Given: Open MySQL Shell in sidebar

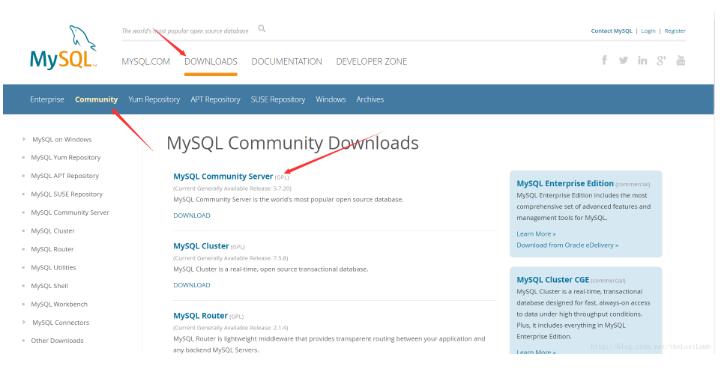Looking at the screenshot, I should pos(49,286).
